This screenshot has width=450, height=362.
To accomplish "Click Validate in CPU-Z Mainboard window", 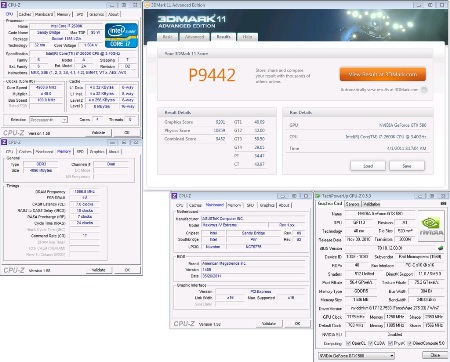I will coord(269,324).
